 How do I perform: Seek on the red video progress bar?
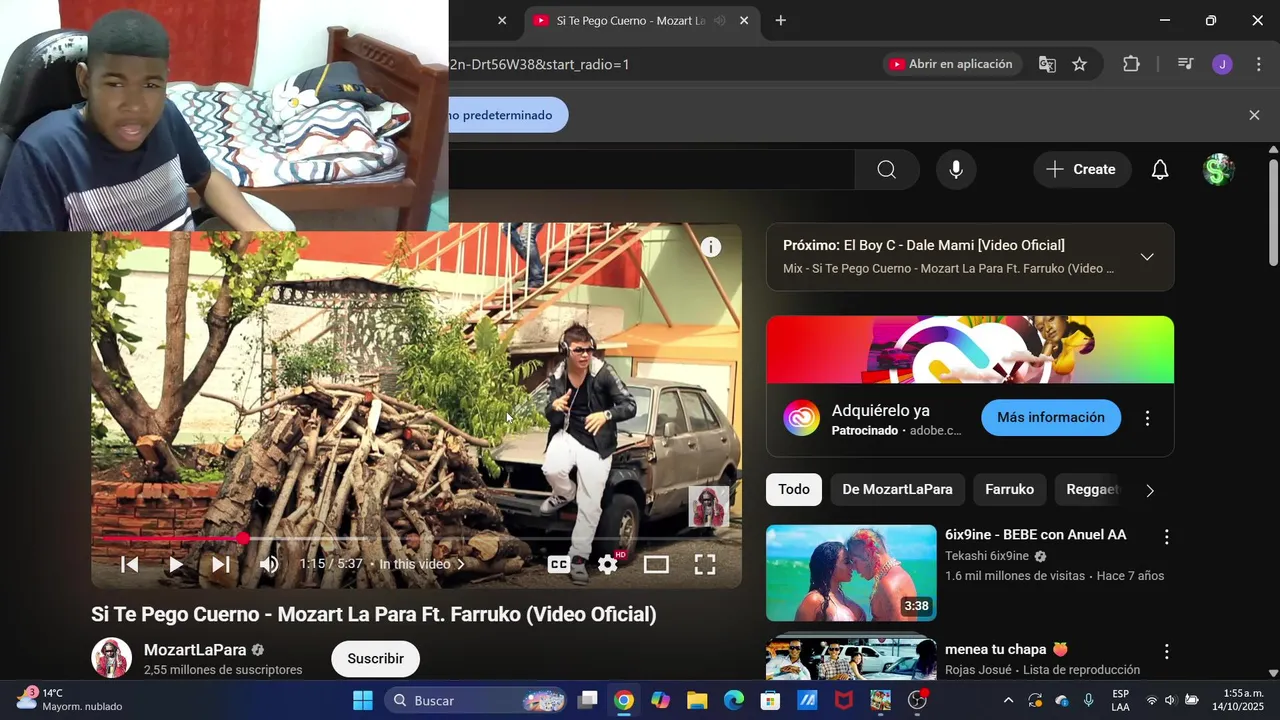pos(416,538)
